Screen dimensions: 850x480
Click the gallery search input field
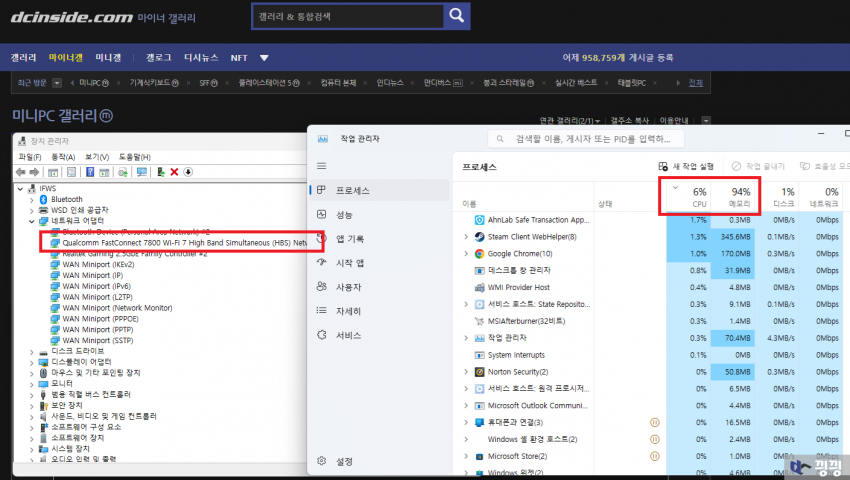[x=347, y=16]
